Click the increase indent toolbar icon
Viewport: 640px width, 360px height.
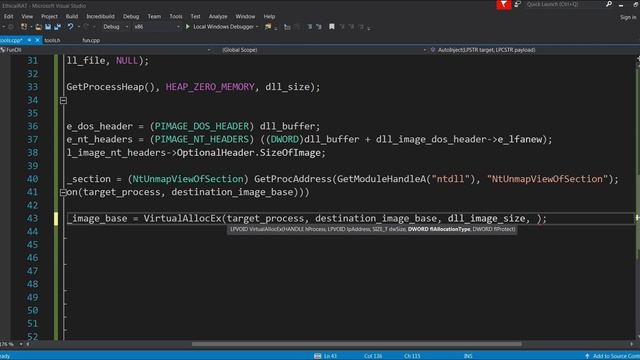tap(319, 27)
